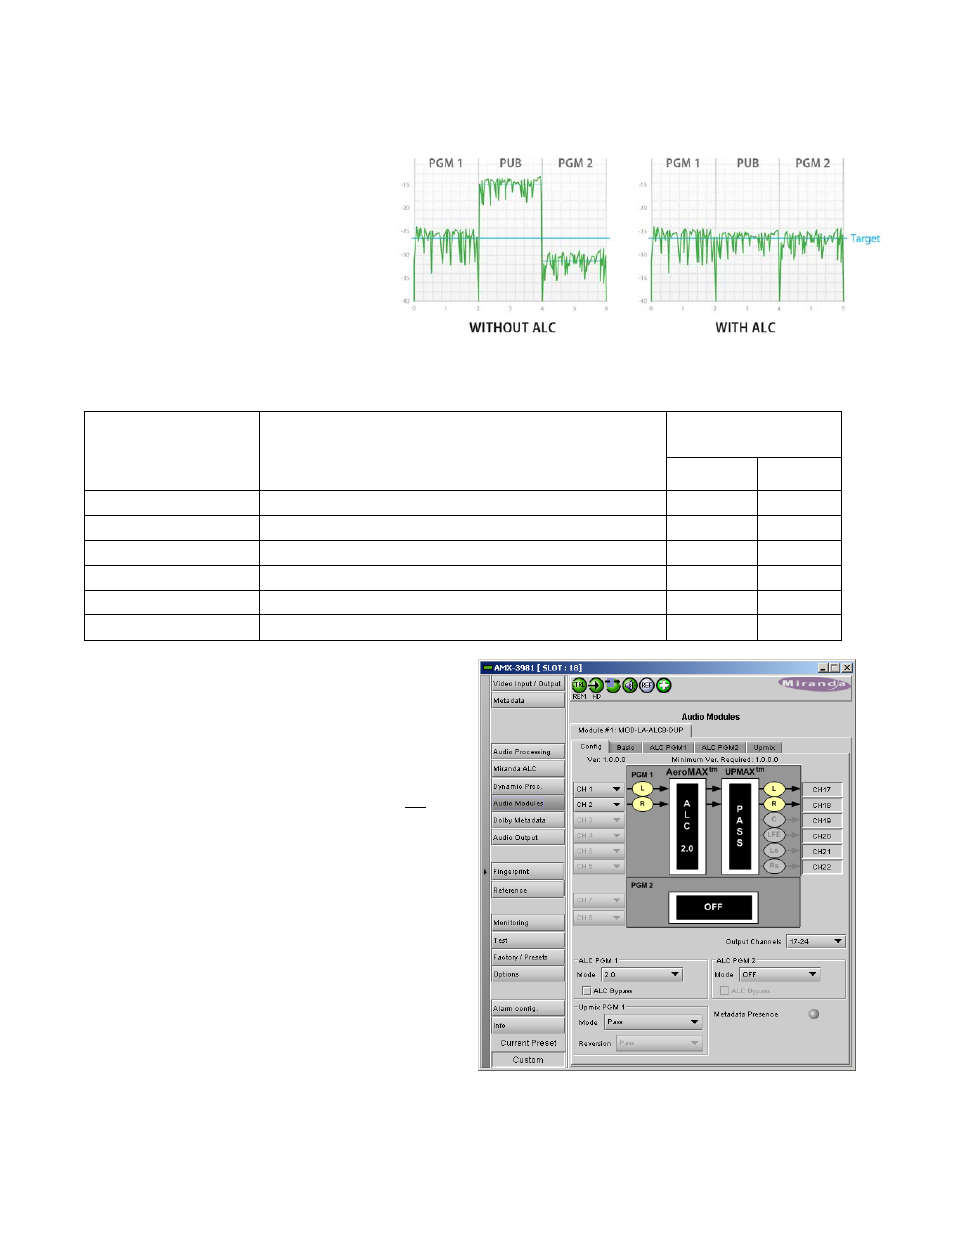Open the Audio Processing panel

528,752
